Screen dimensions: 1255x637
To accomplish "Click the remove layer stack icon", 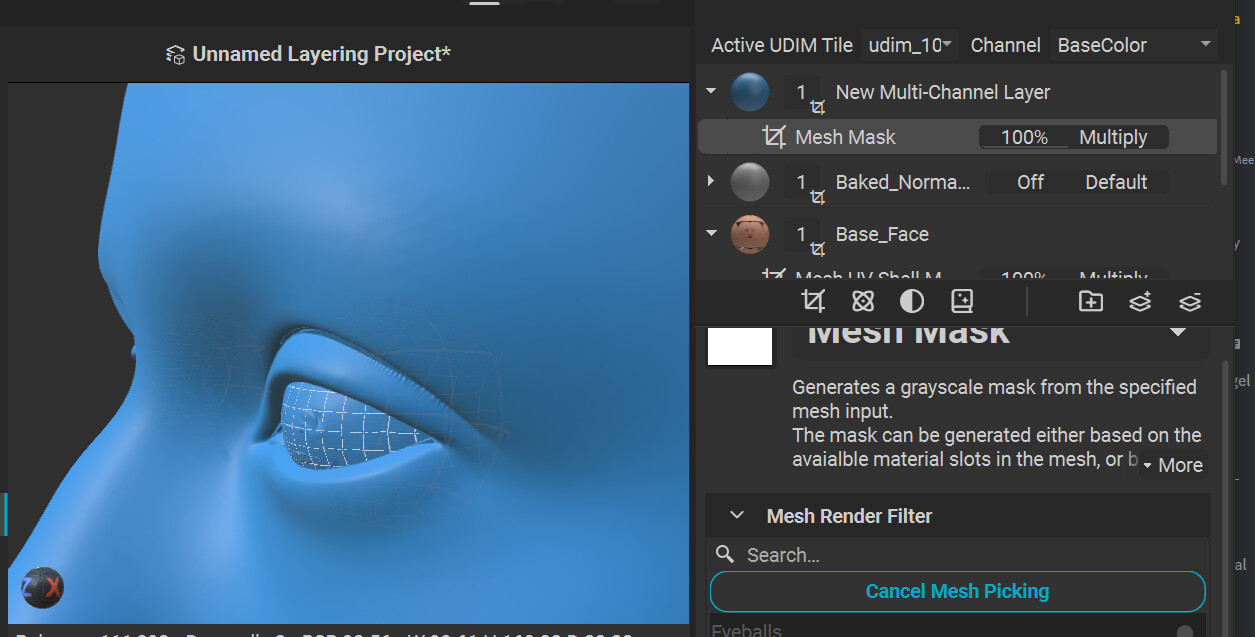I will (1189, 301).
